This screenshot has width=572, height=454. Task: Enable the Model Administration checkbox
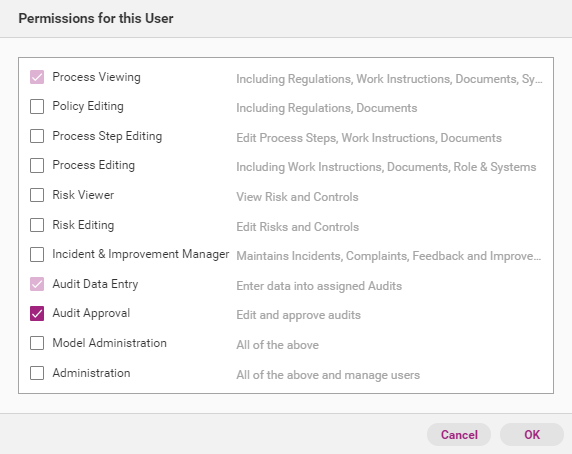point(37,343)
